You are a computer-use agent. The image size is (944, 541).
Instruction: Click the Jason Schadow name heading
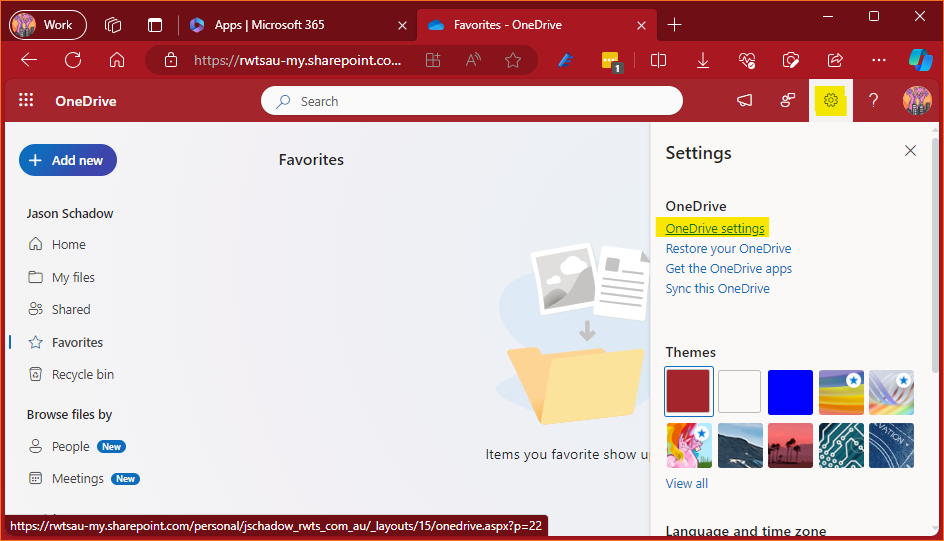coord(70,214)
